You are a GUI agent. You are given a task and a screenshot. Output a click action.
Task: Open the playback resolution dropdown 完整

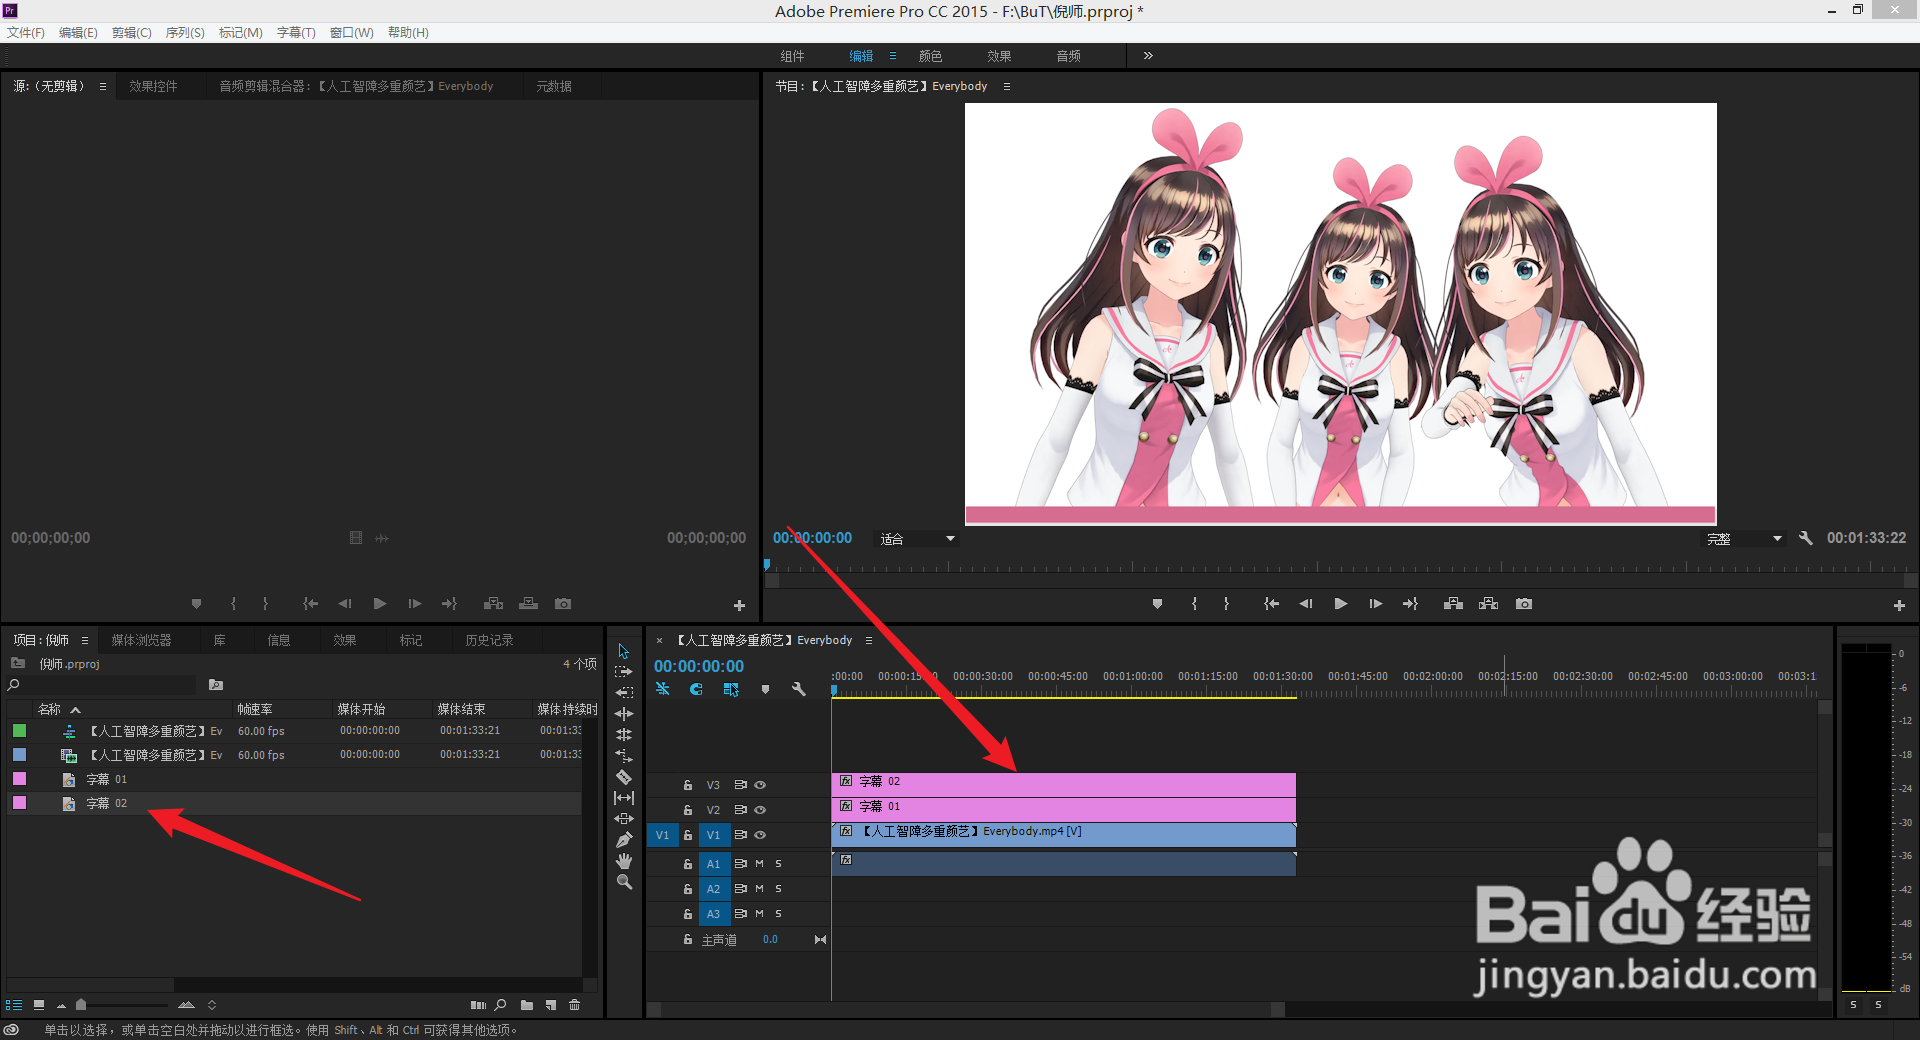(1744, 539)
